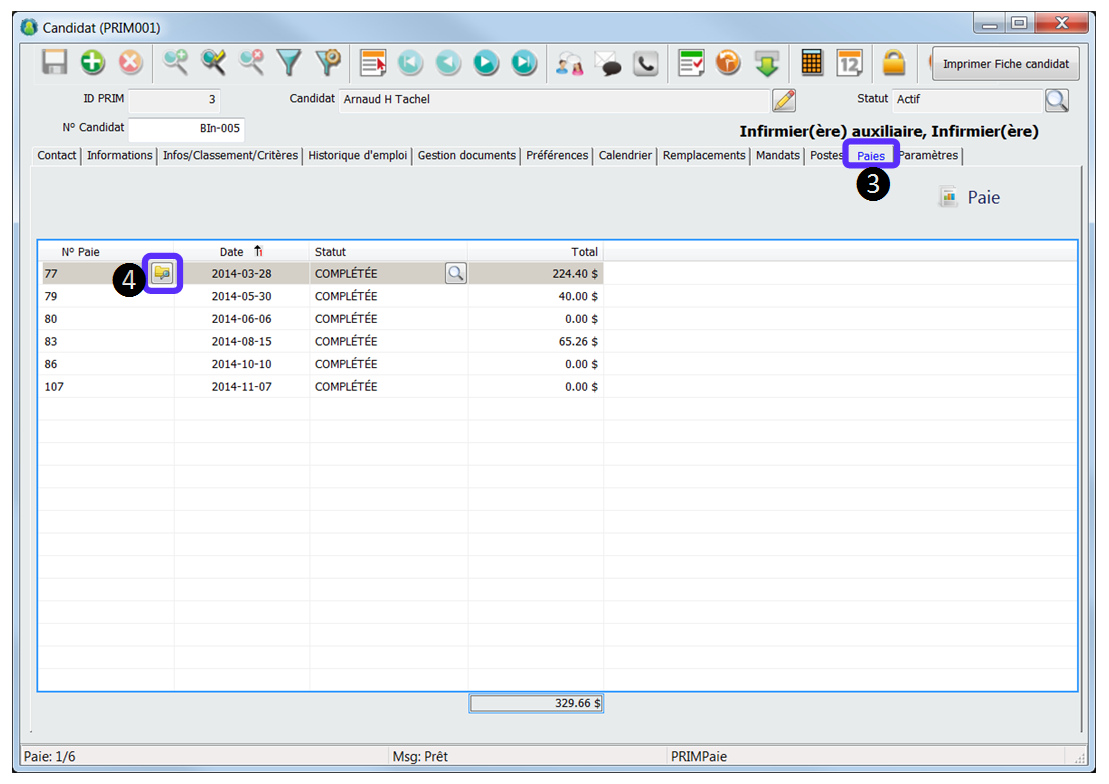Open the calendar icon in toolbar
The height and width of the screenshot is (784, 1109).
pos(850,63)
